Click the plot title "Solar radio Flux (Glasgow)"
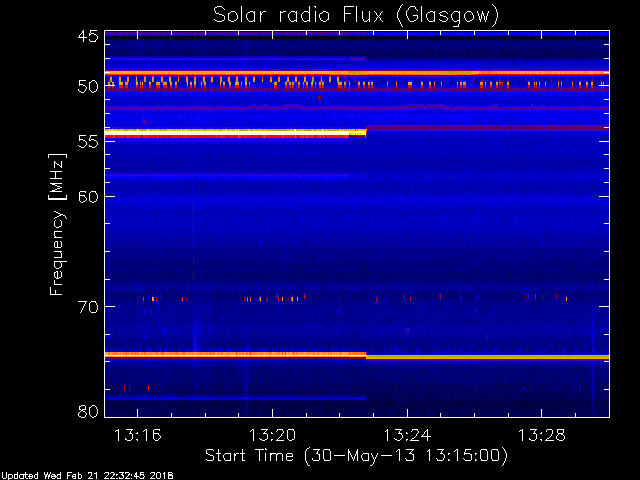The image size is (640, 480). [x=356, y=16]
